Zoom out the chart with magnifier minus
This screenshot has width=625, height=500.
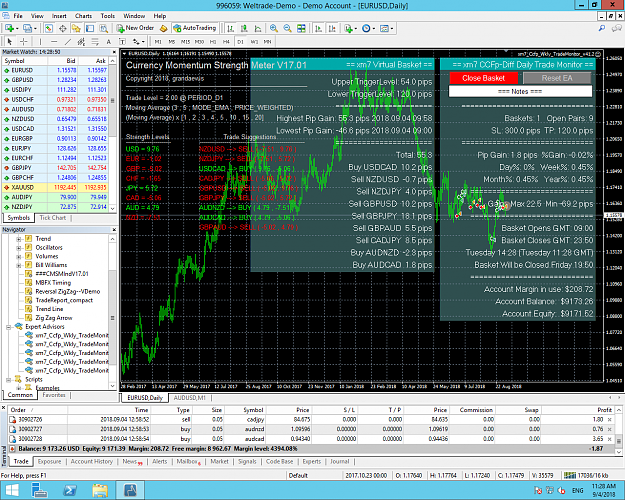click(287, 28)
